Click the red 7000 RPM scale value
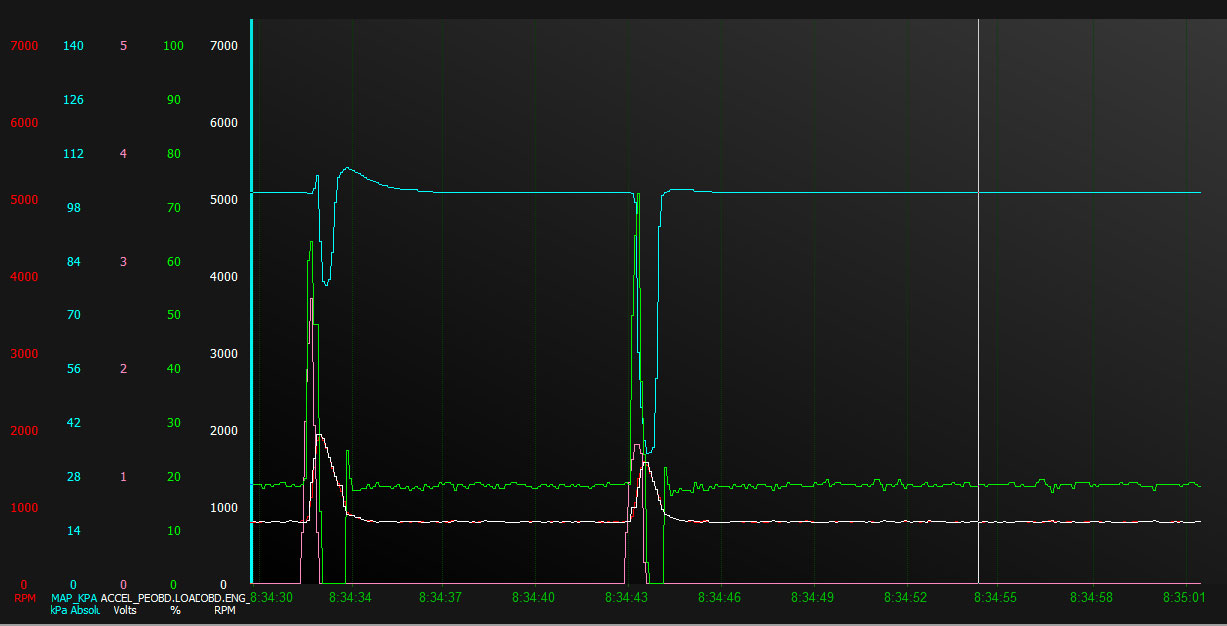The width and height of the screenshot is (1227, 626). [24, 46]
